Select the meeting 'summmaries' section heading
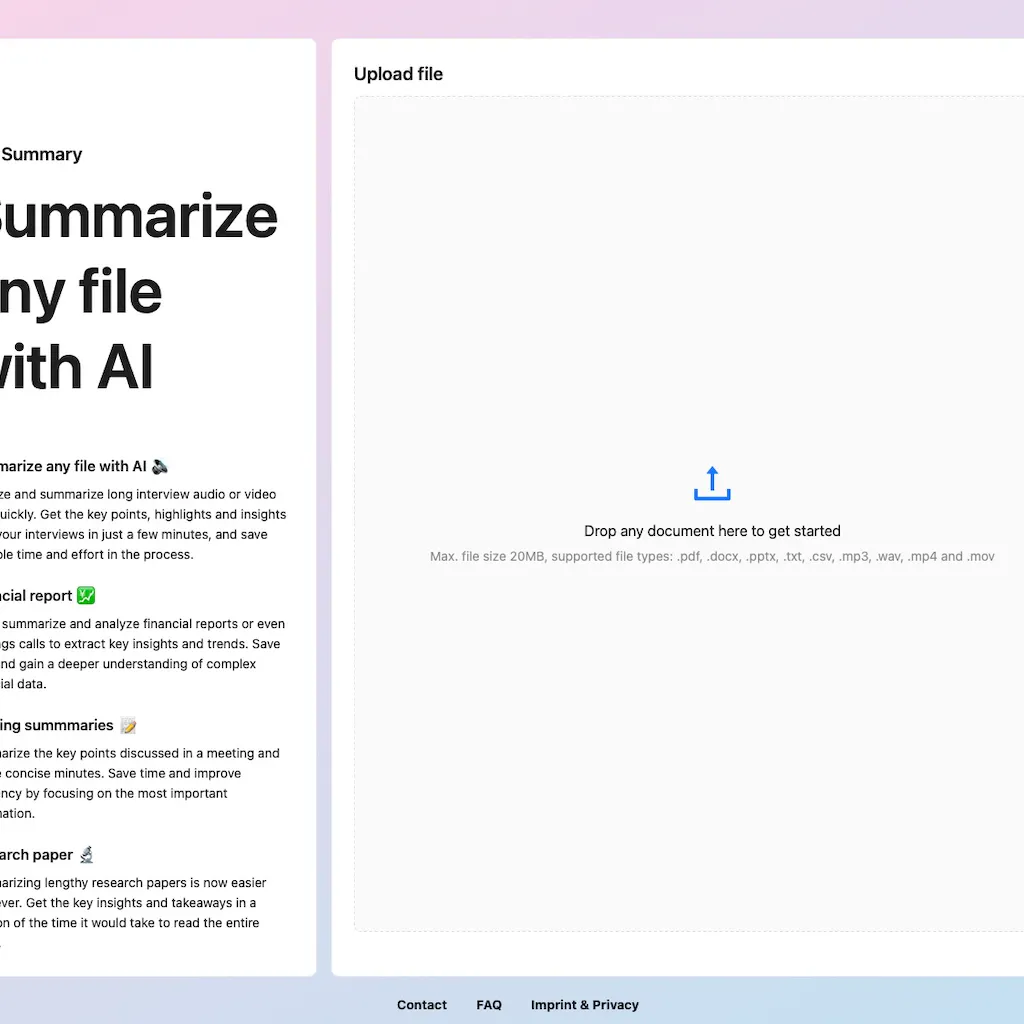This screenshot has height=1024, width=1024. point(56,725)
